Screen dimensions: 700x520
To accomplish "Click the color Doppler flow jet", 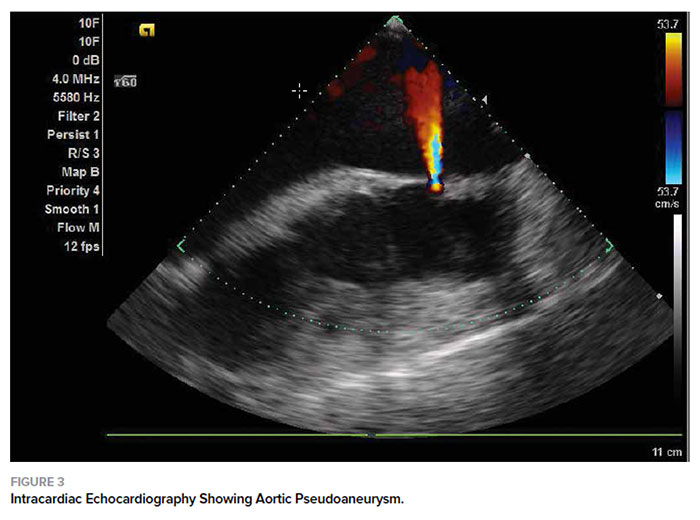I will tap(424, 120).
